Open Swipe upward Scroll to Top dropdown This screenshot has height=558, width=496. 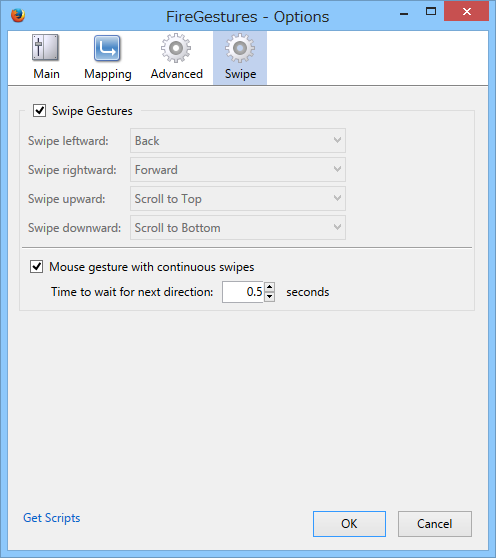pyautogui.click(x=238, y=199)
